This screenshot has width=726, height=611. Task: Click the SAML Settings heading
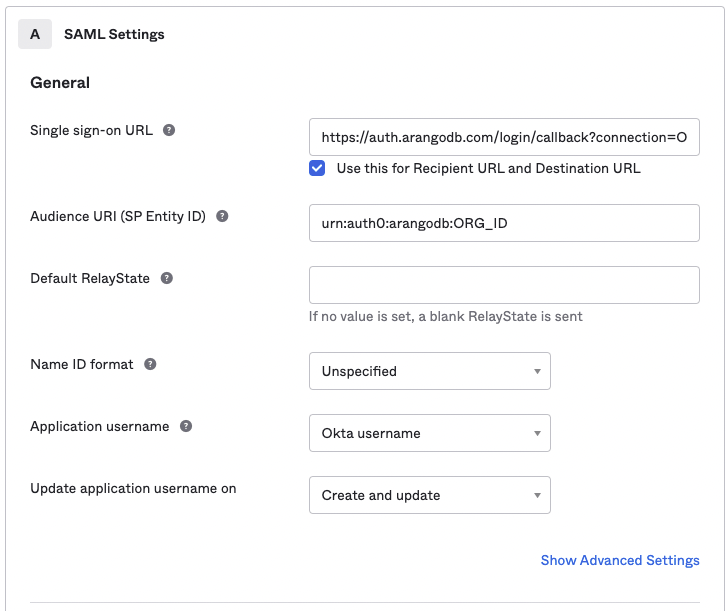[x=114, y=34]
